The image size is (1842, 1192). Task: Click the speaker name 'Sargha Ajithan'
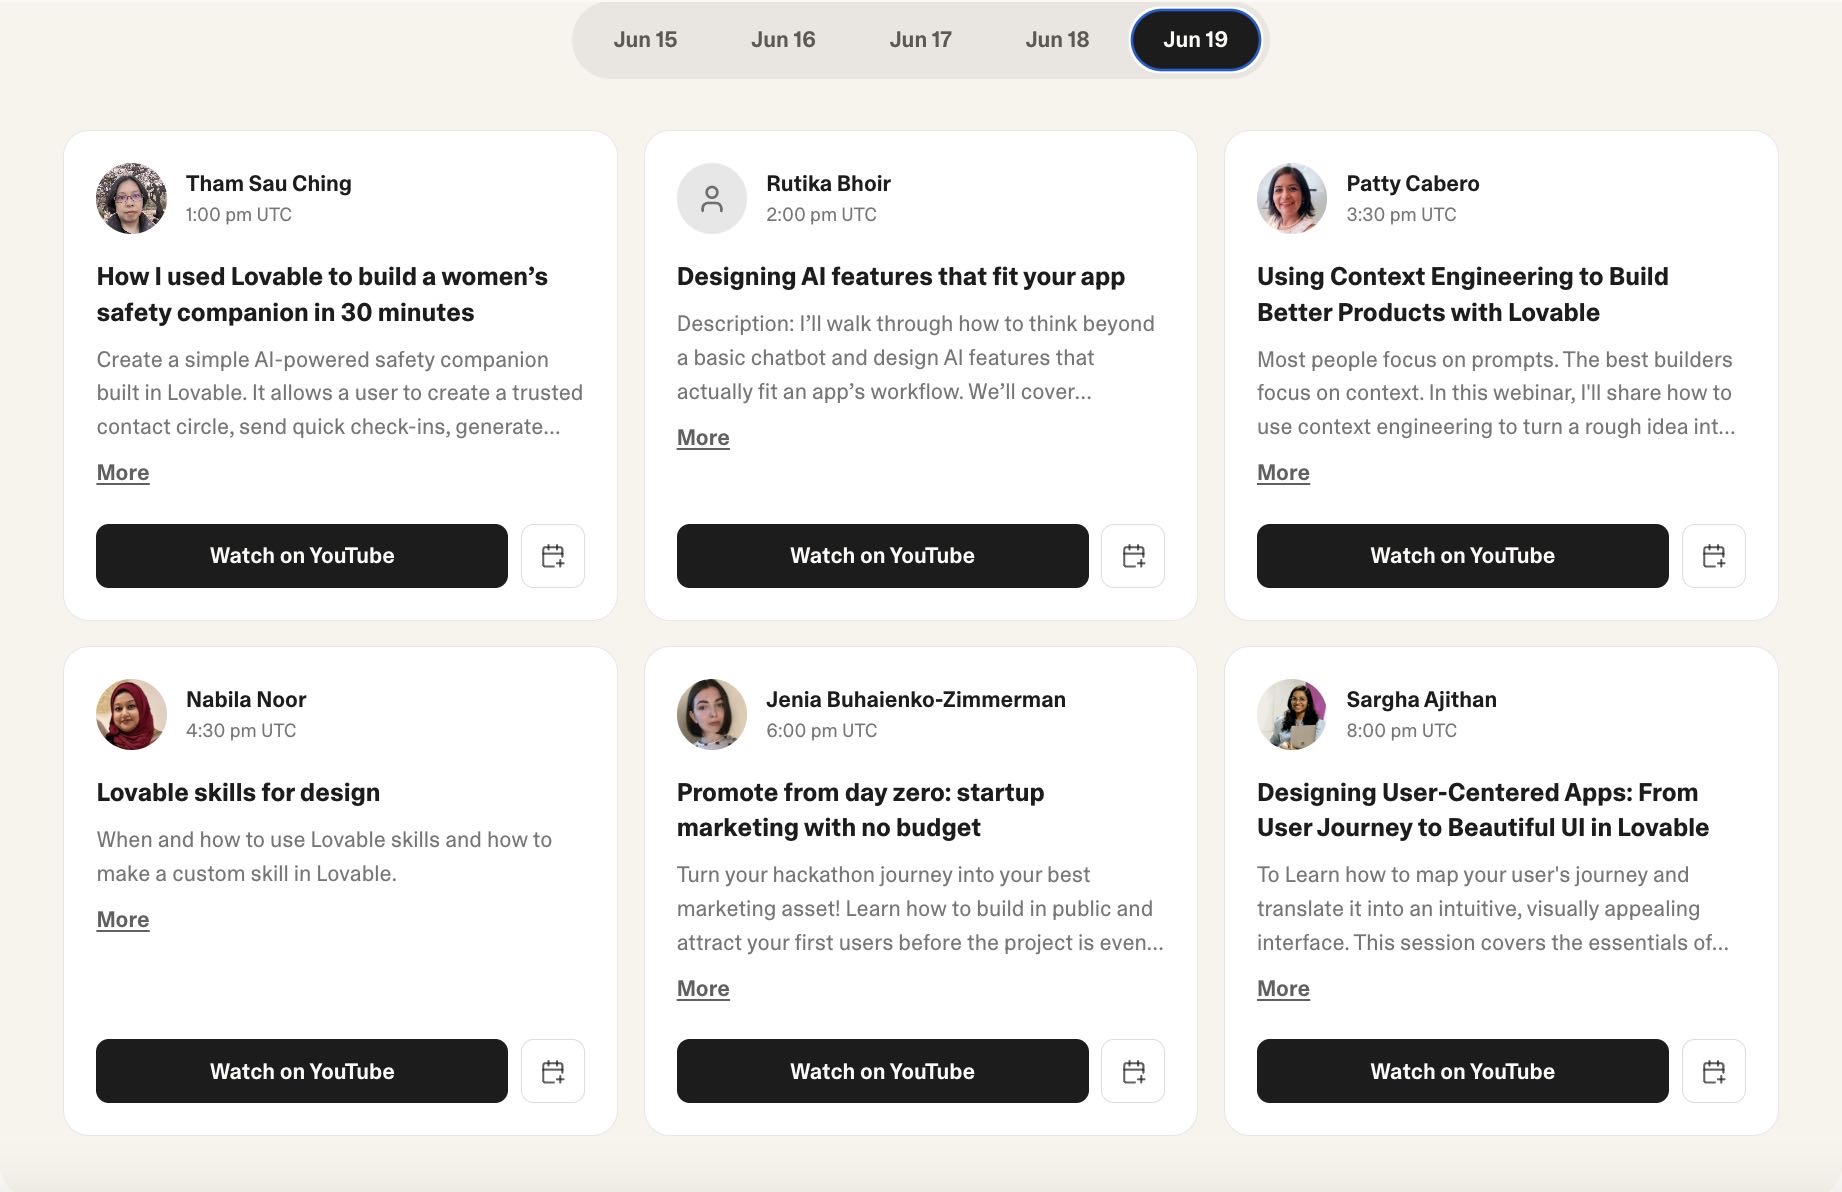click(x=1422, y=700)
